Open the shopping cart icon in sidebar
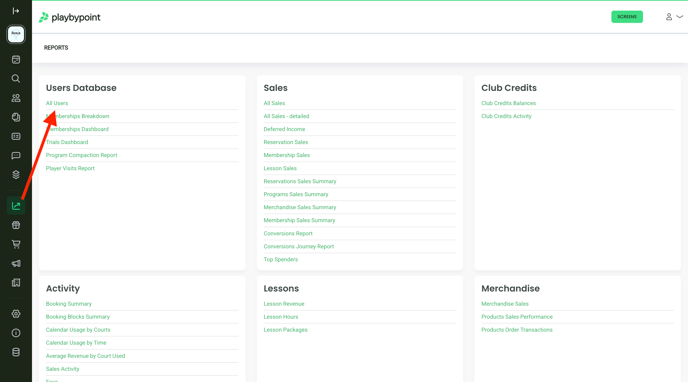Viewport: 688px width, 382px height. point(16,244)
